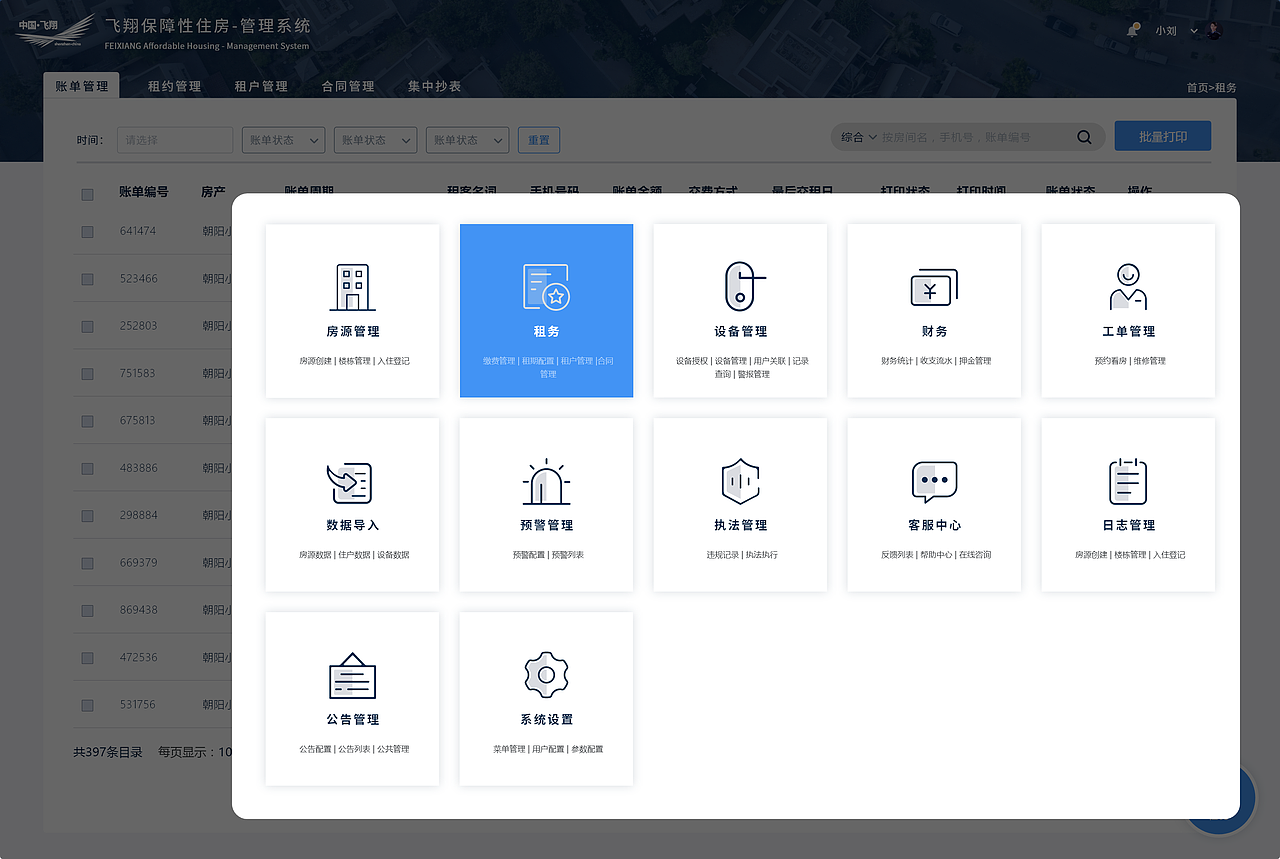This screenshot has width=1280, height=859.
Task: Check the row for bill 298884
Action: [x=87, y=516]
